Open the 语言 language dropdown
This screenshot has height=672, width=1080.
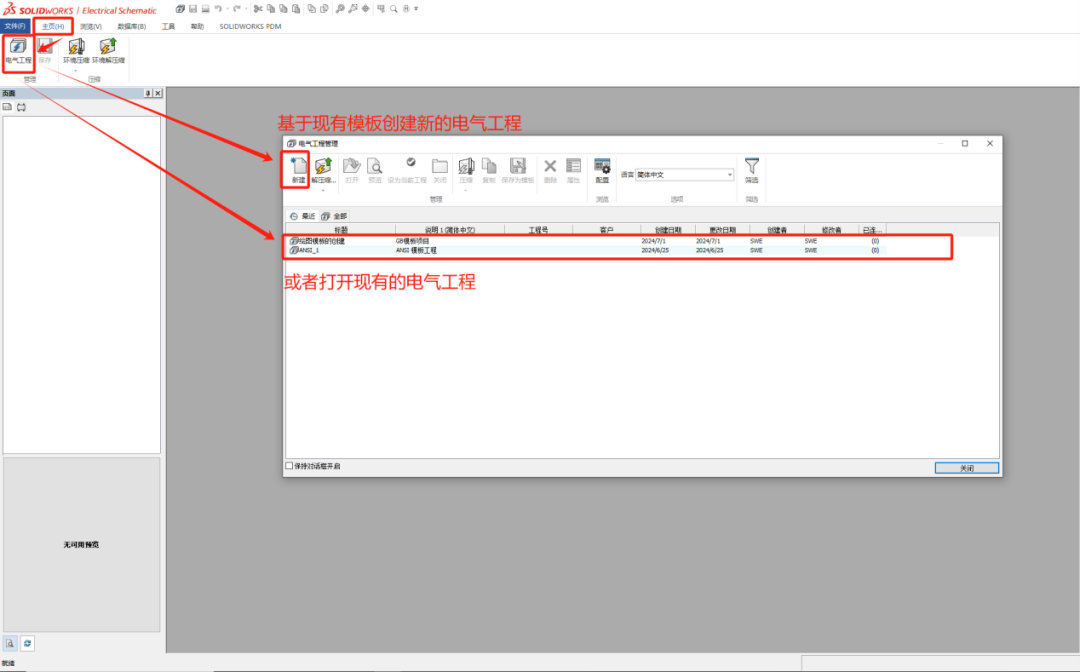click(730, 174)
